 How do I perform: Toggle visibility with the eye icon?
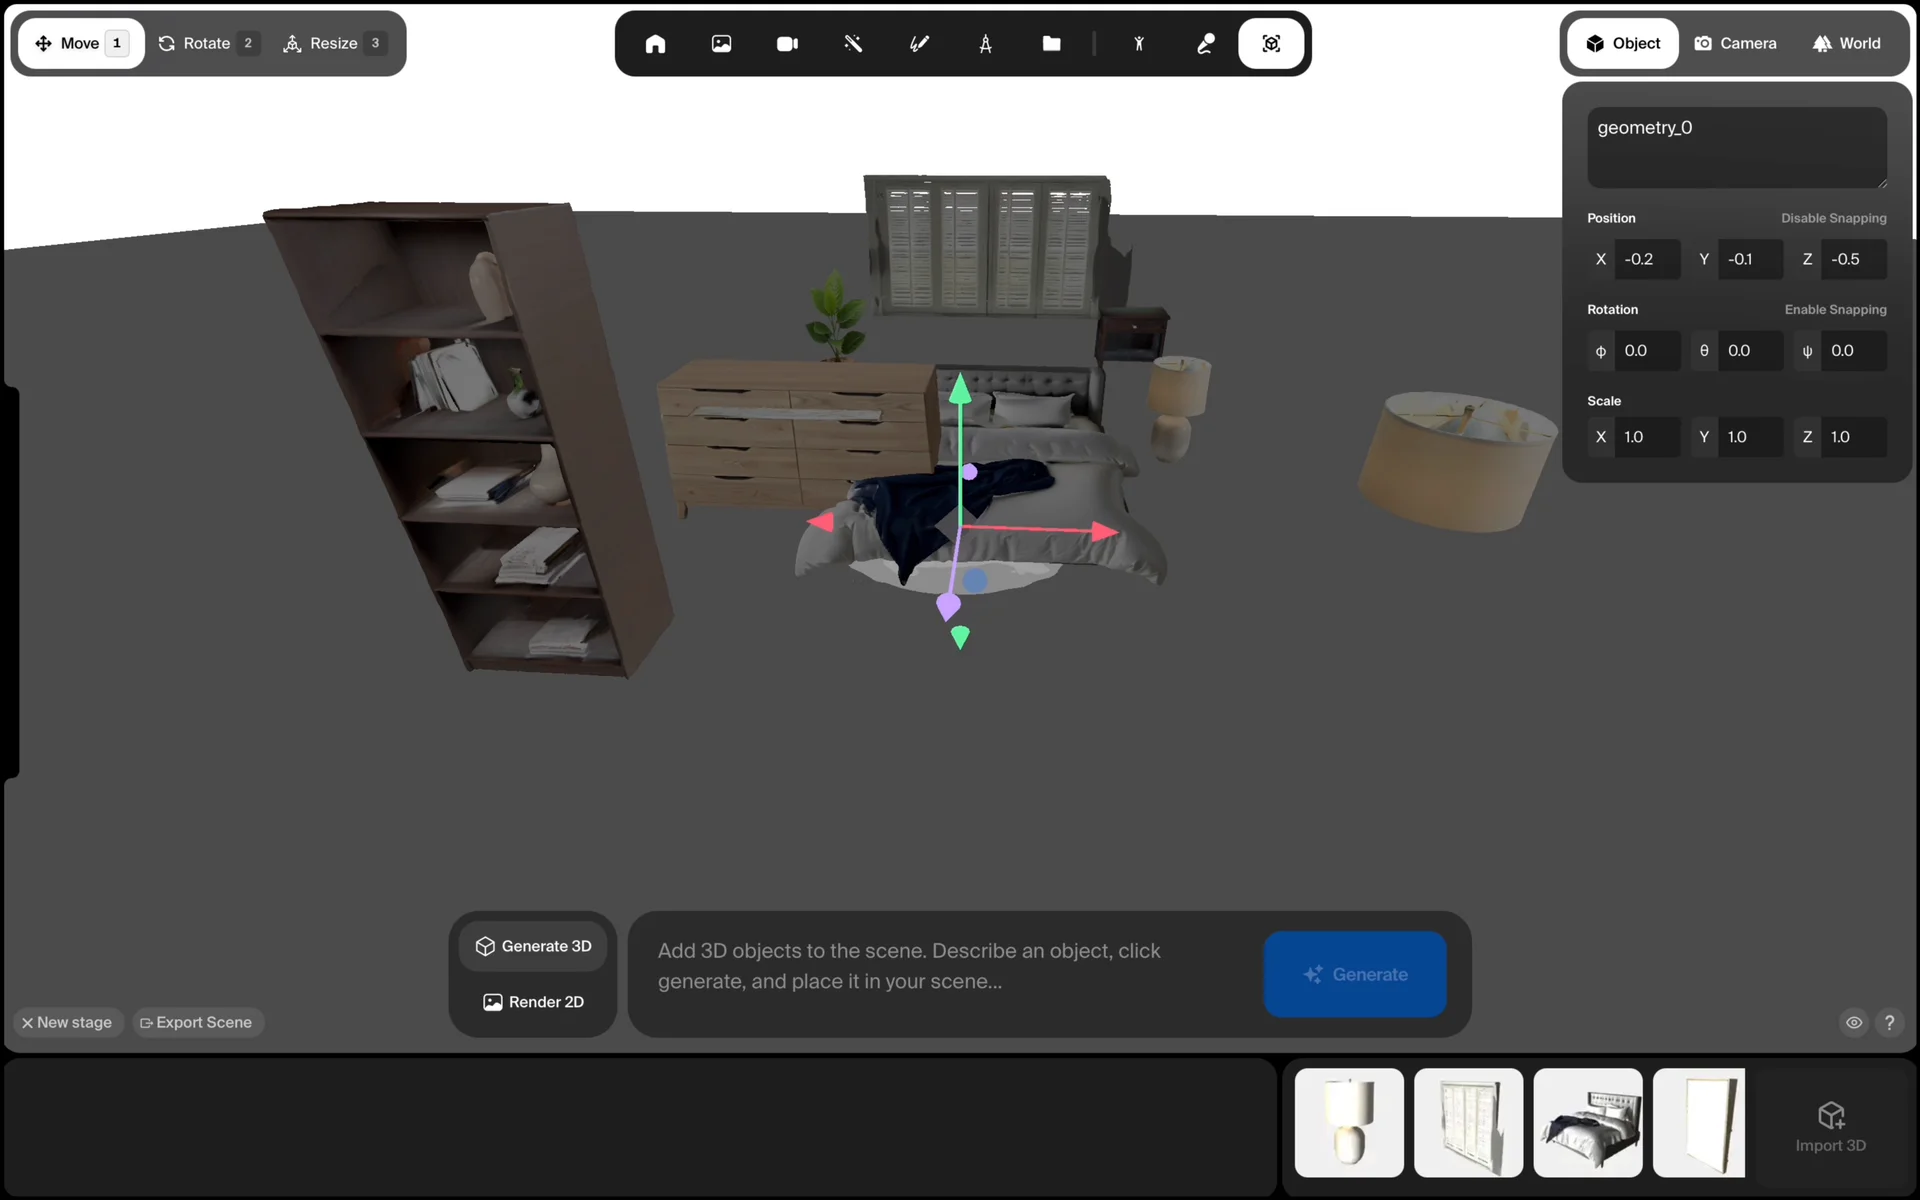coord(1854,1022)
